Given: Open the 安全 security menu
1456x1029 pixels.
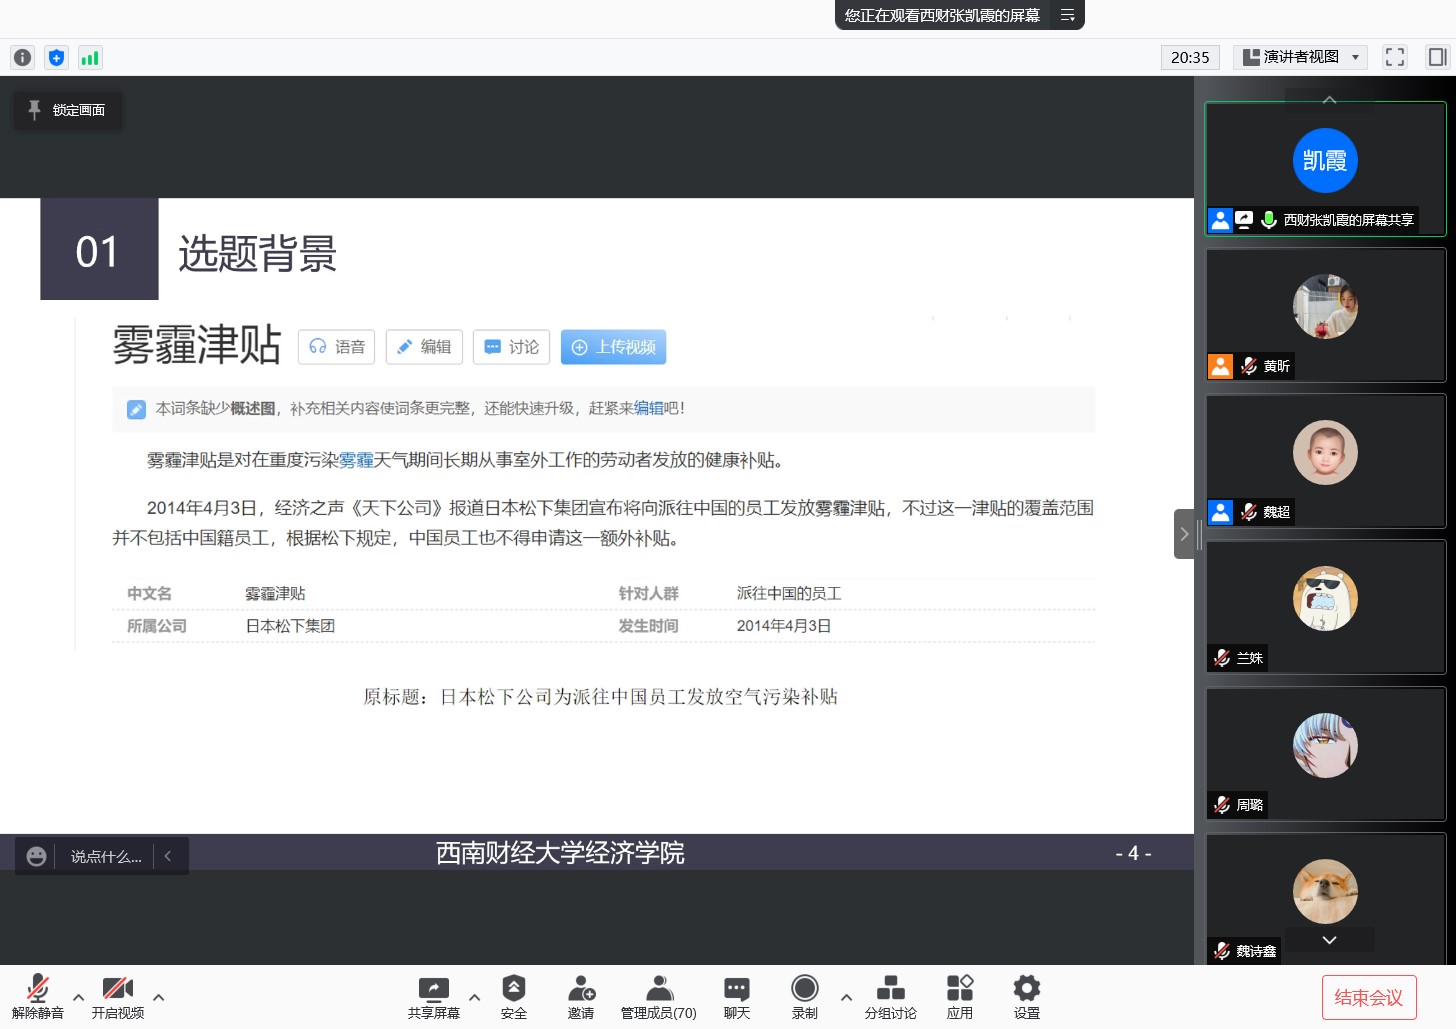Looking at the screenshot, I should (x=514, y=996).
